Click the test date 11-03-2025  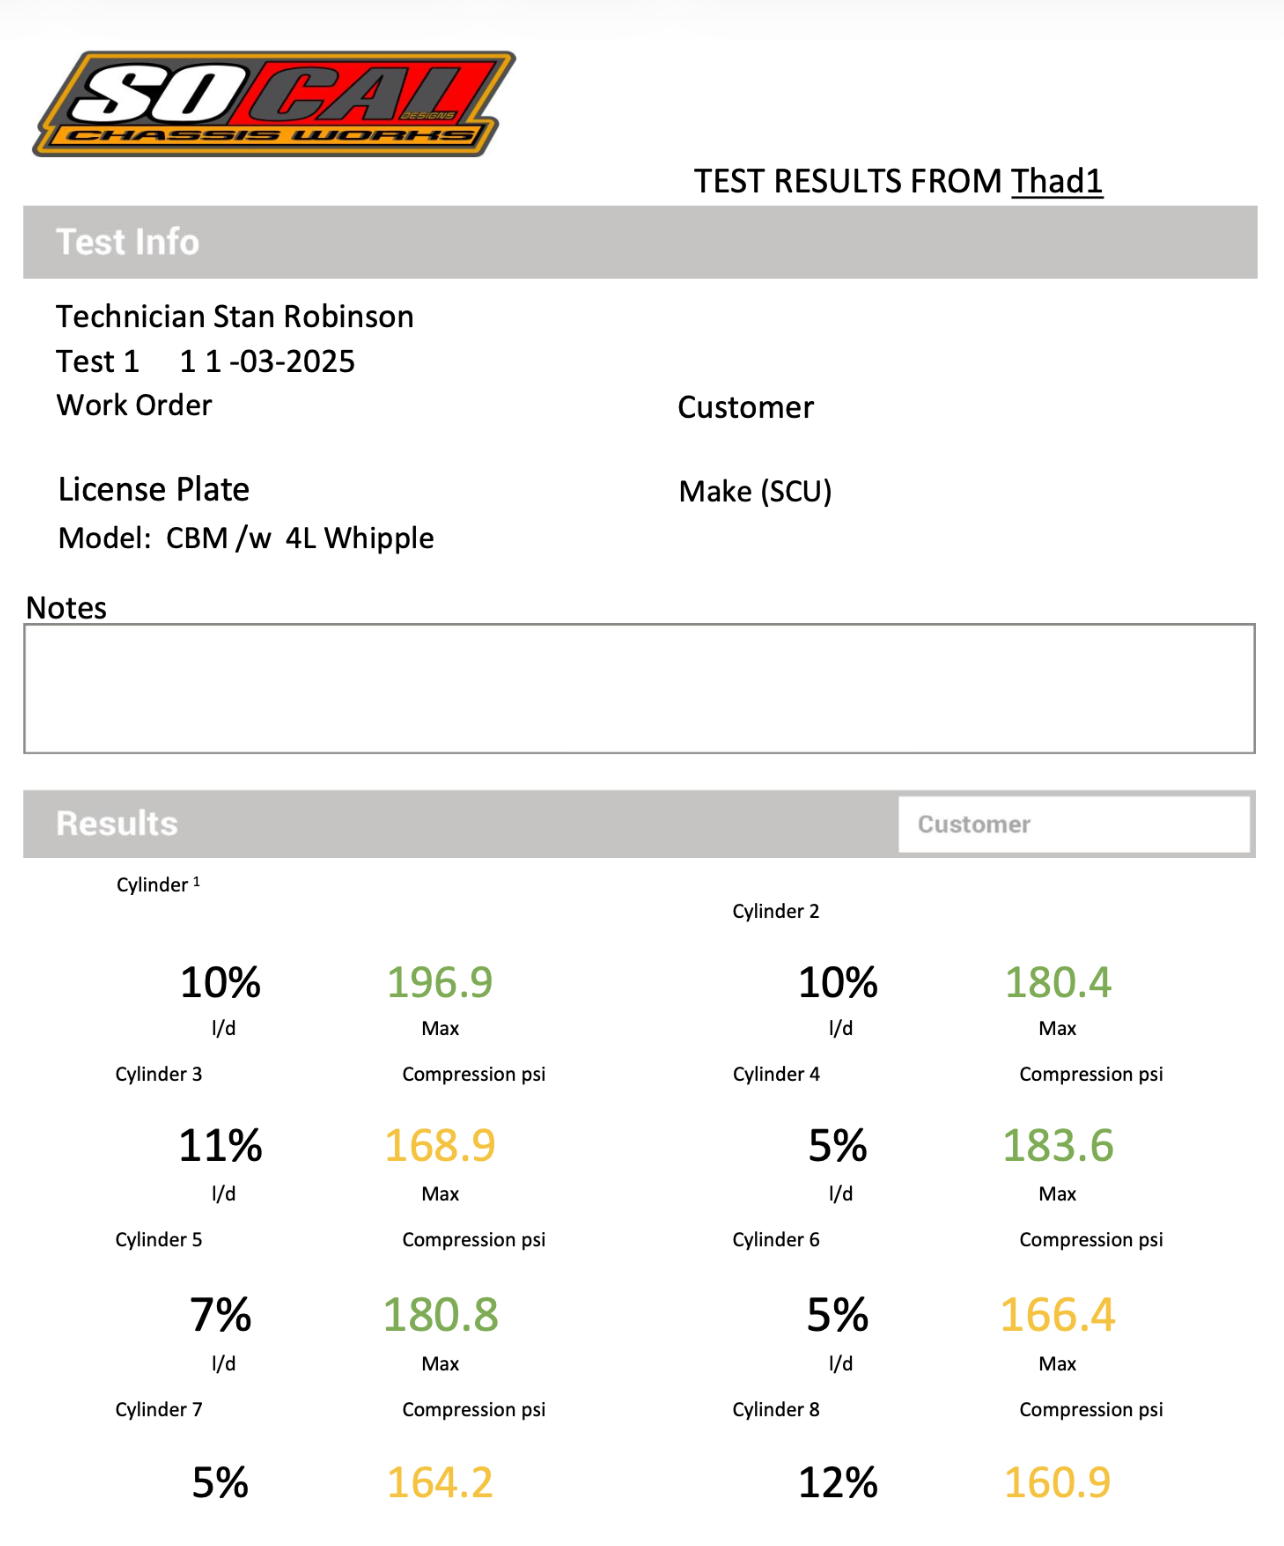(x=267, y=361)
